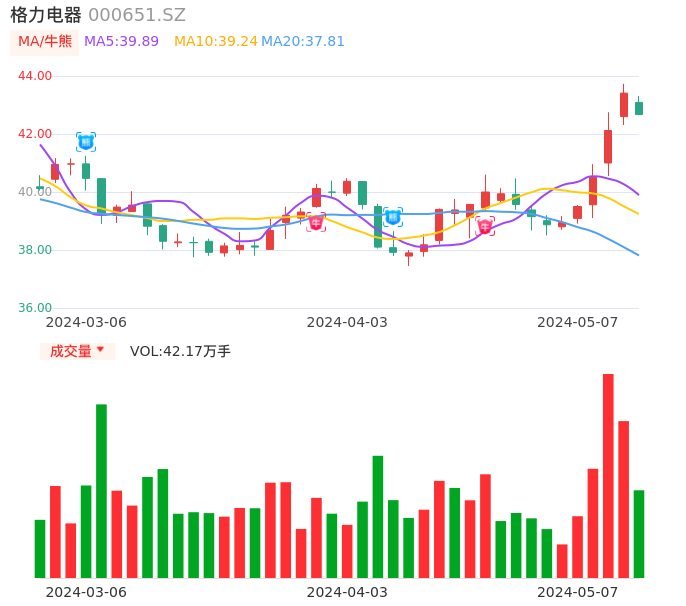The height and width of the screenshot is (606, 686).
Task: Select the MA5:39.89 legend label
Action: [x=121, y=42]
